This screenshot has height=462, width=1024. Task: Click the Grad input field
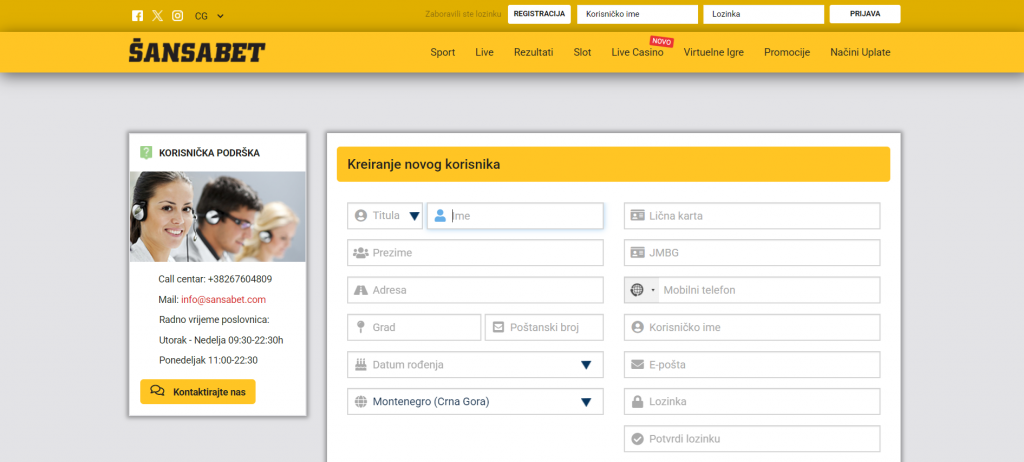pyautogui.click(x=414, y=327)
